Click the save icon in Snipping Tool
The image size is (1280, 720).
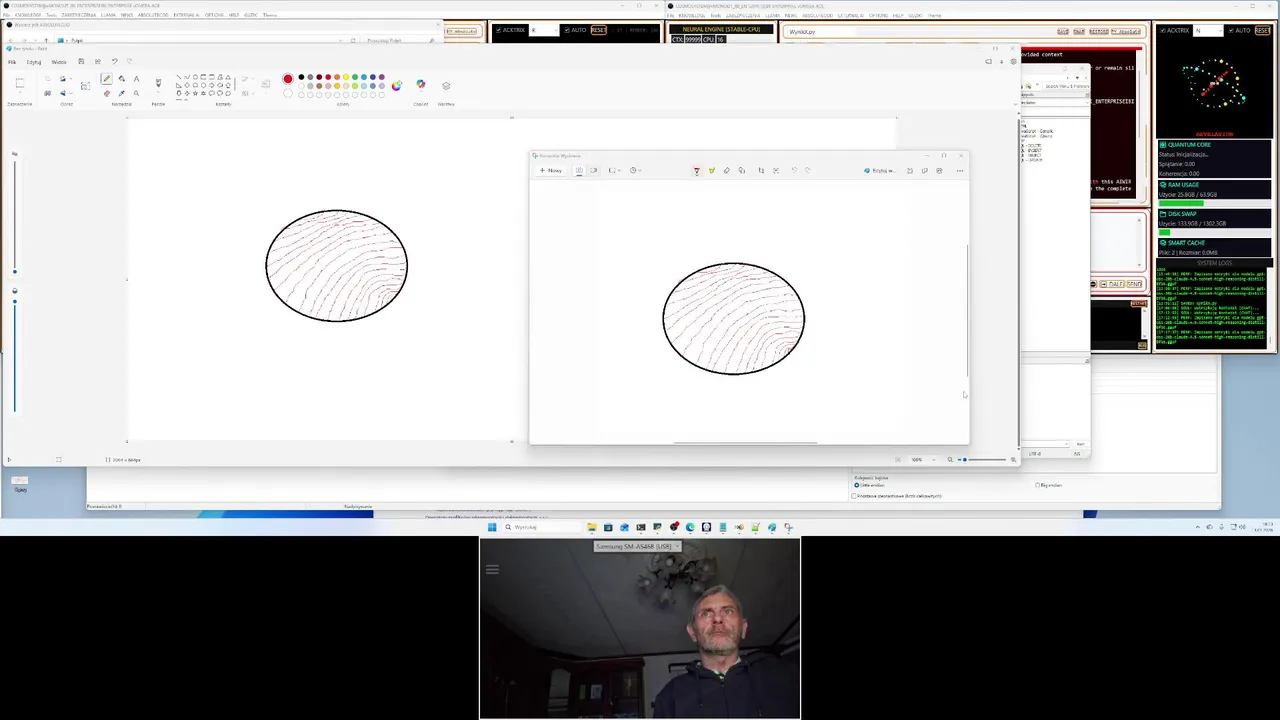(x=910, y=171)
